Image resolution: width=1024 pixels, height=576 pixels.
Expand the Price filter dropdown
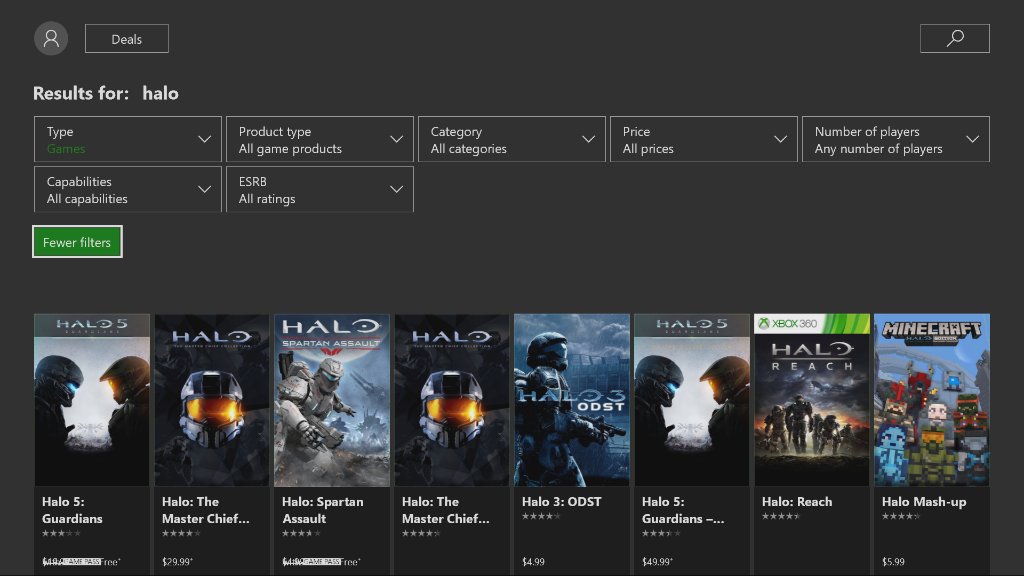coord(703,139)
